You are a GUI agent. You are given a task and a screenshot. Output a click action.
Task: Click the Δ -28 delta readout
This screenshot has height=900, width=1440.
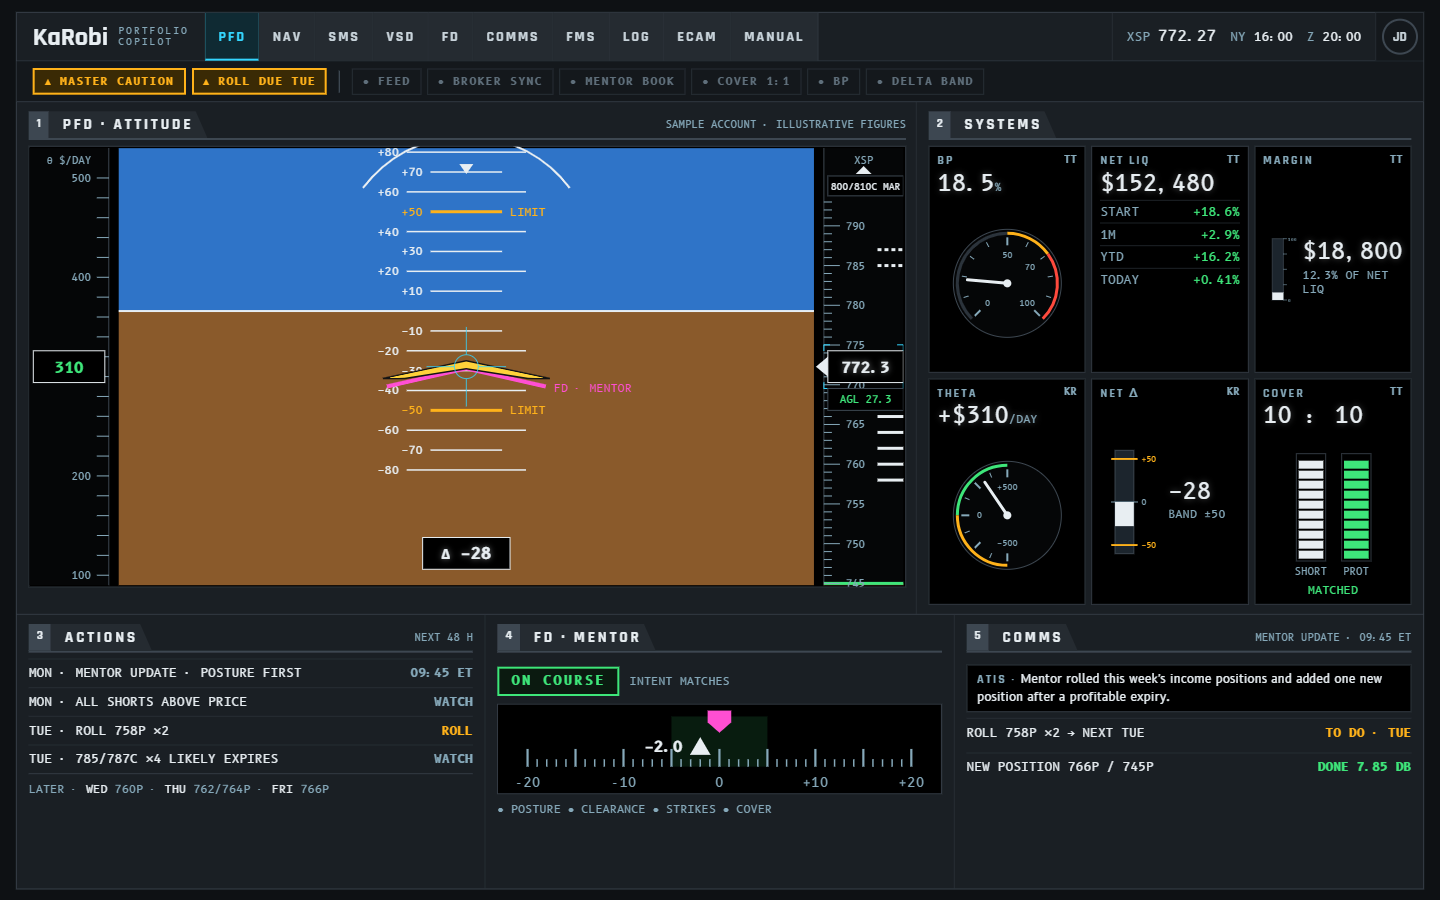466,553
